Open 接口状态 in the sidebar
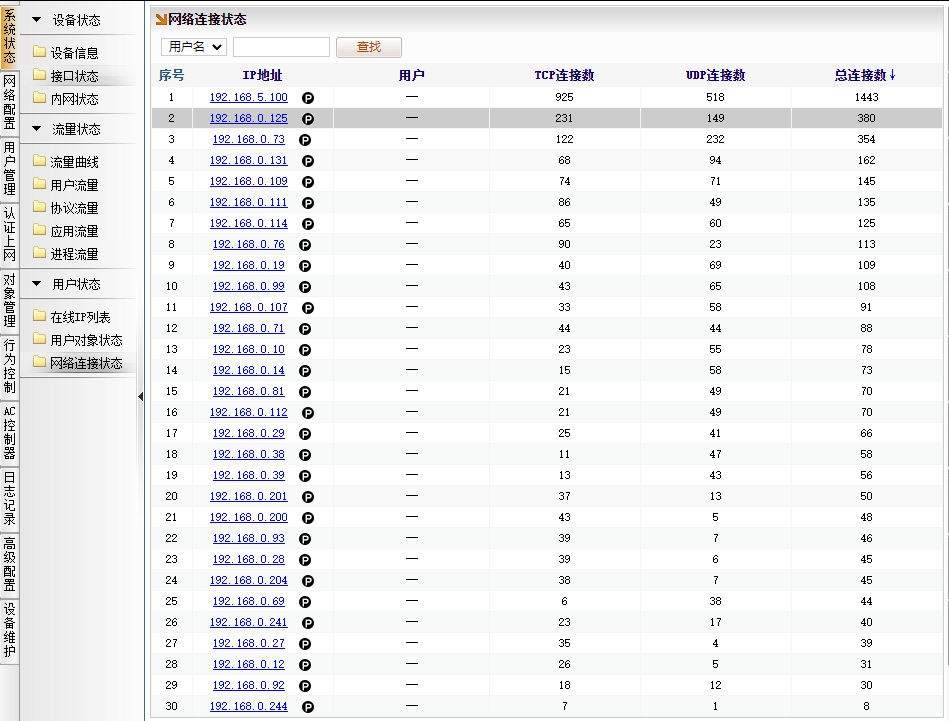This screenshot has height=721, width=949. [74, 76]
